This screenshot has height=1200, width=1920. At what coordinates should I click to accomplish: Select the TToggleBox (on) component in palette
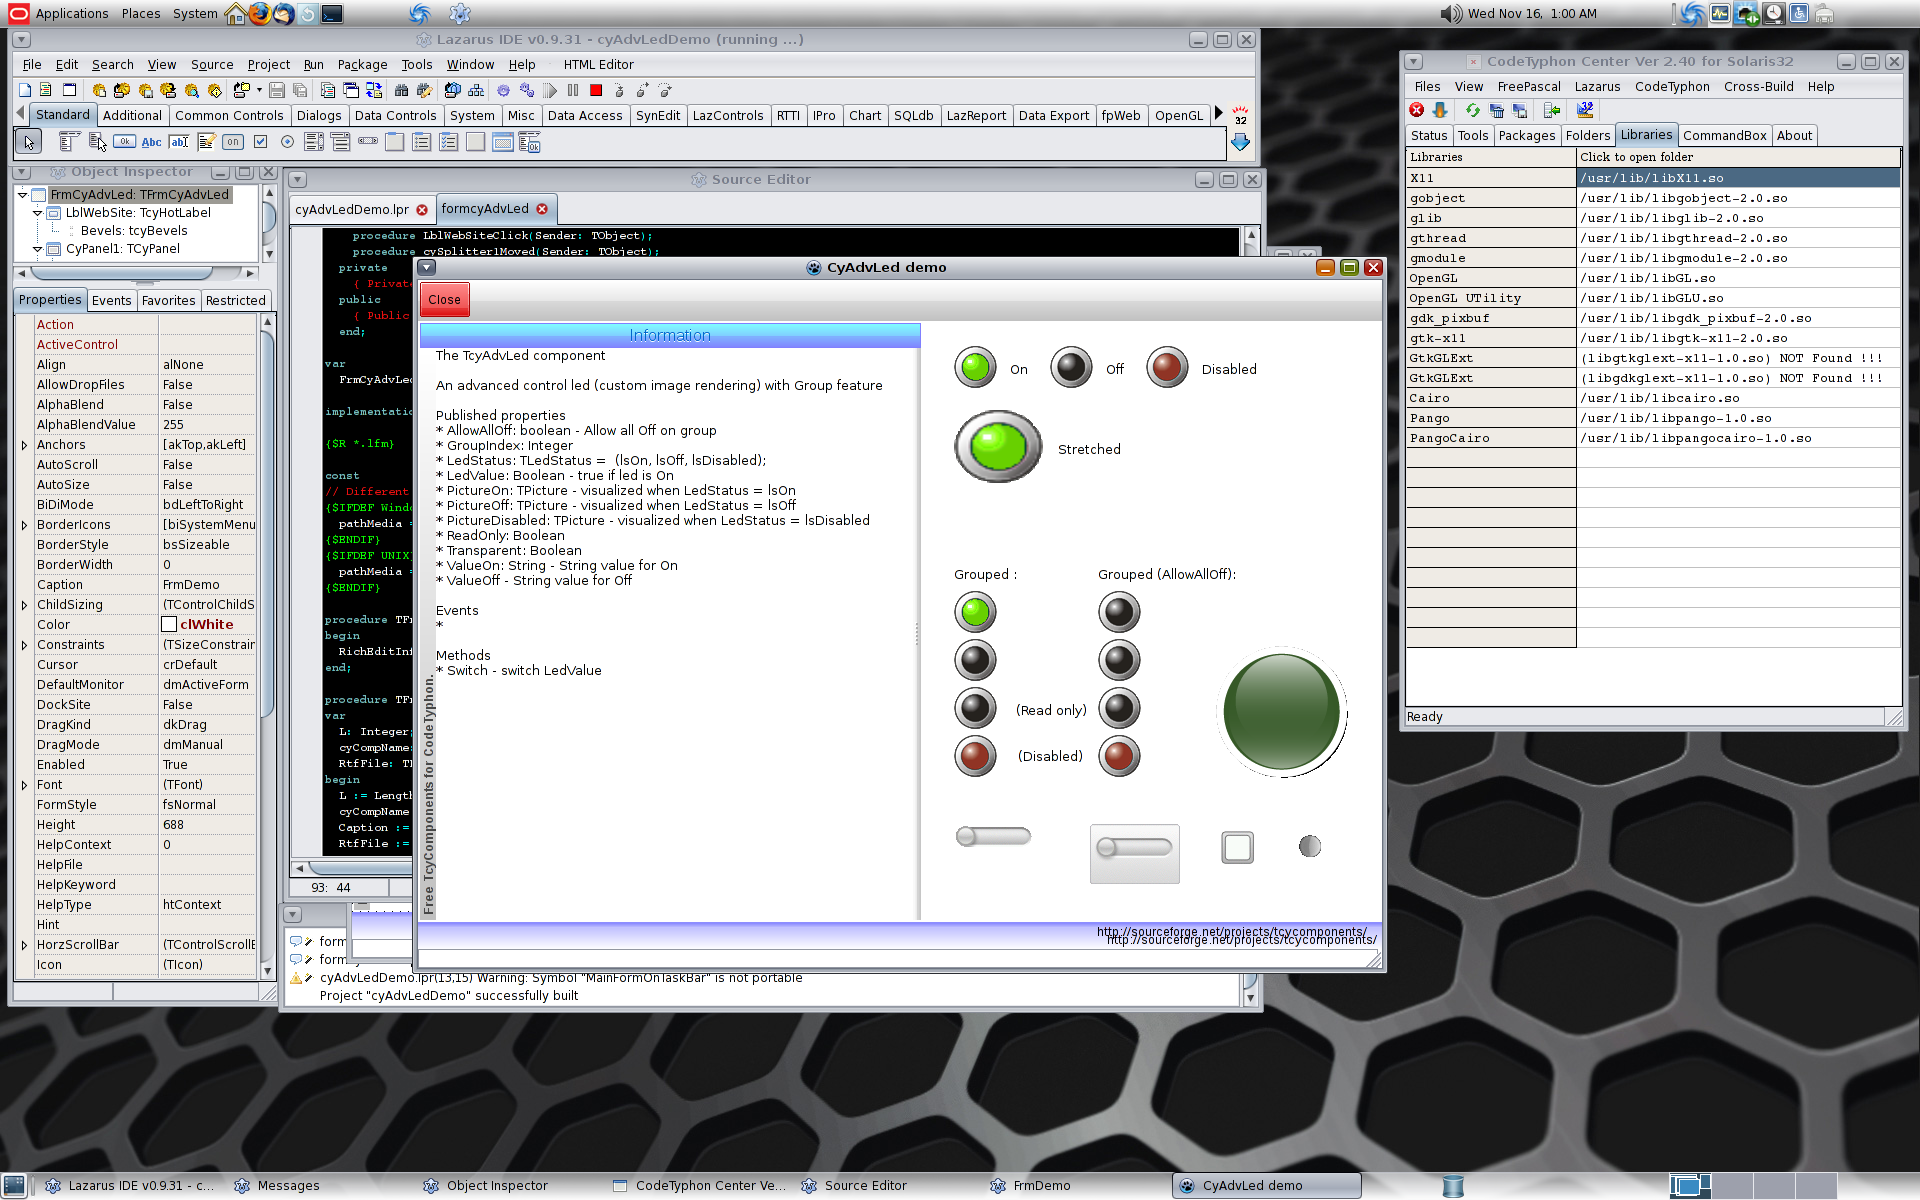(233, 142)
